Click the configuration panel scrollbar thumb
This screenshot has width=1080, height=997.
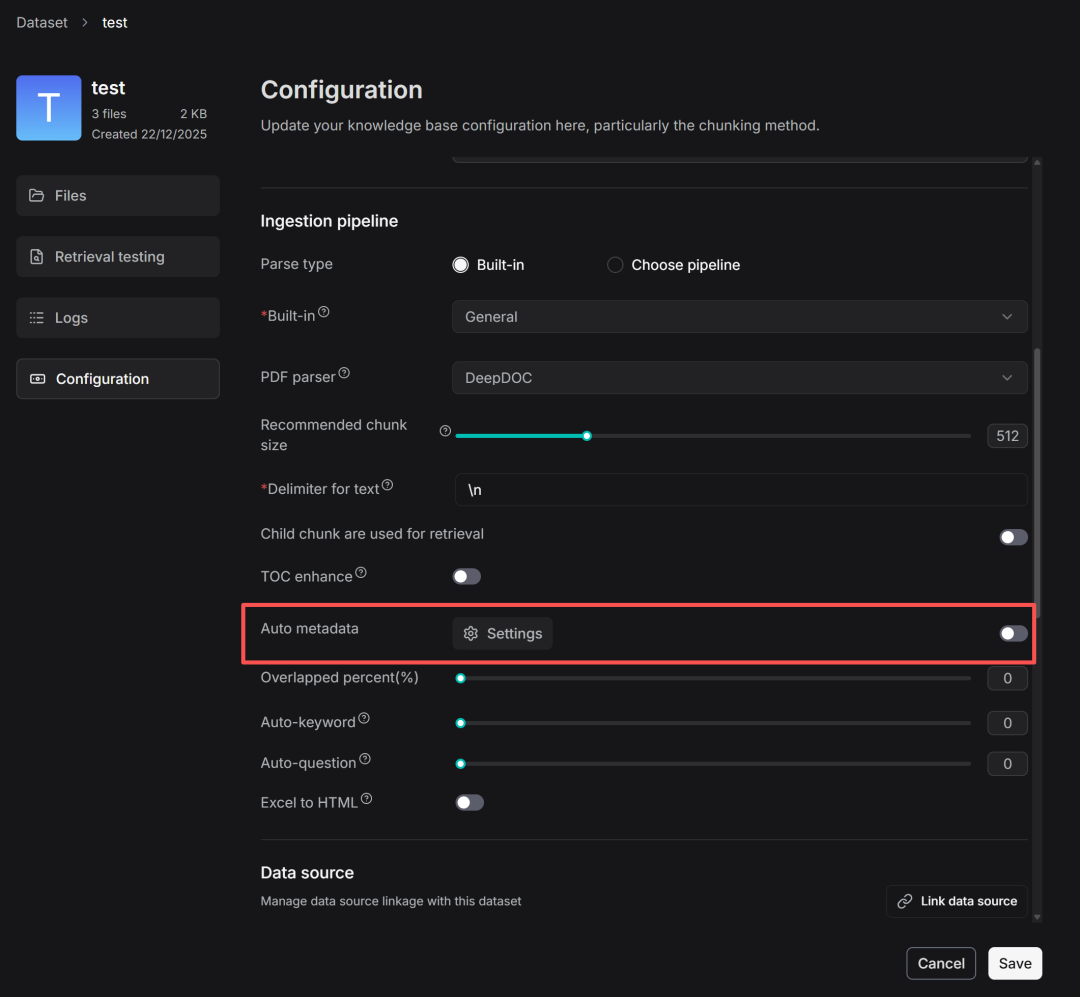tap(1037, 482)
